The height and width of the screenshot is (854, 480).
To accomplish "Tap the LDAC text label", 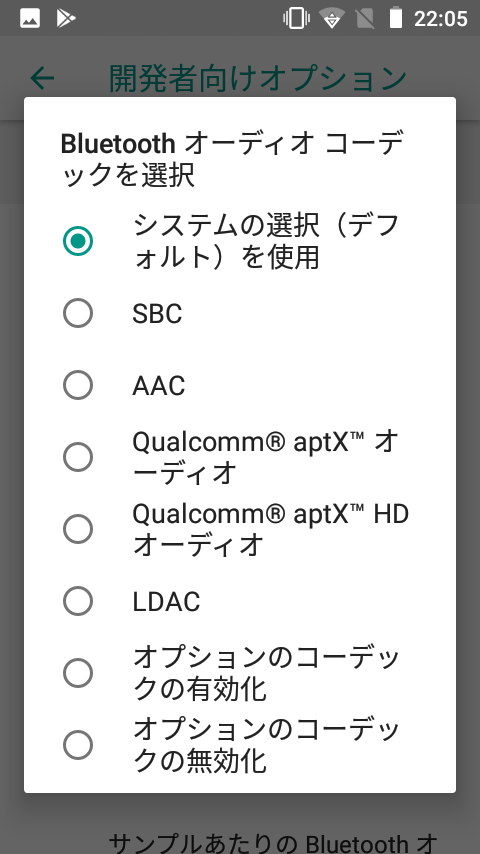I will (166, 601).
